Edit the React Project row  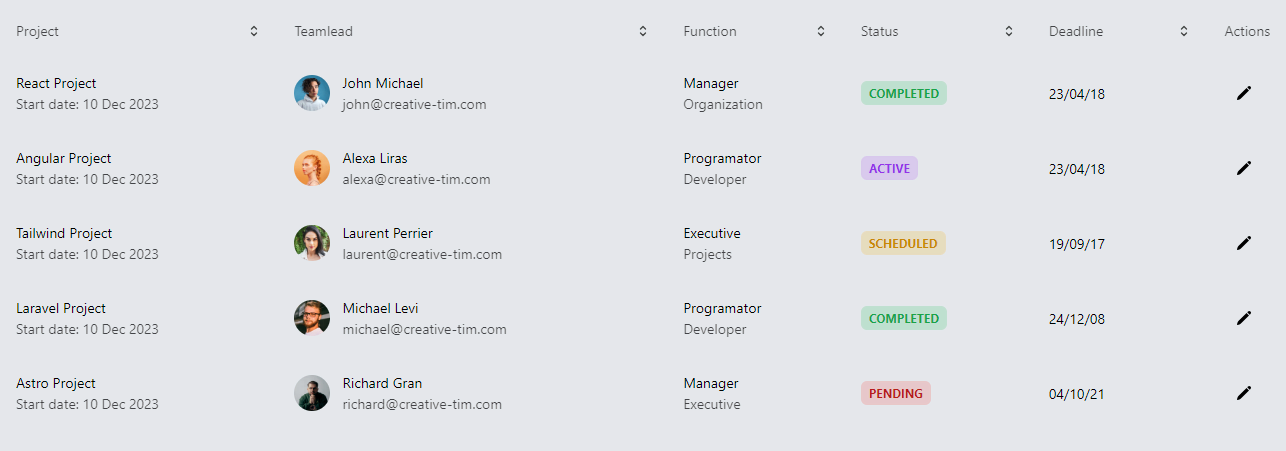(x=1244, y=93)
